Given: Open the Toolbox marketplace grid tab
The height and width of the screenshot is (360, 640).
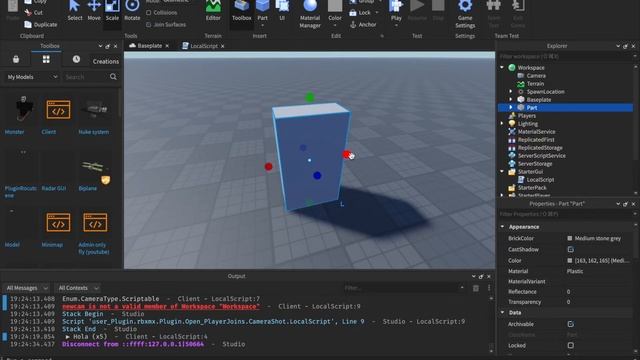Looking at the screenshot, I should (46, 60).
